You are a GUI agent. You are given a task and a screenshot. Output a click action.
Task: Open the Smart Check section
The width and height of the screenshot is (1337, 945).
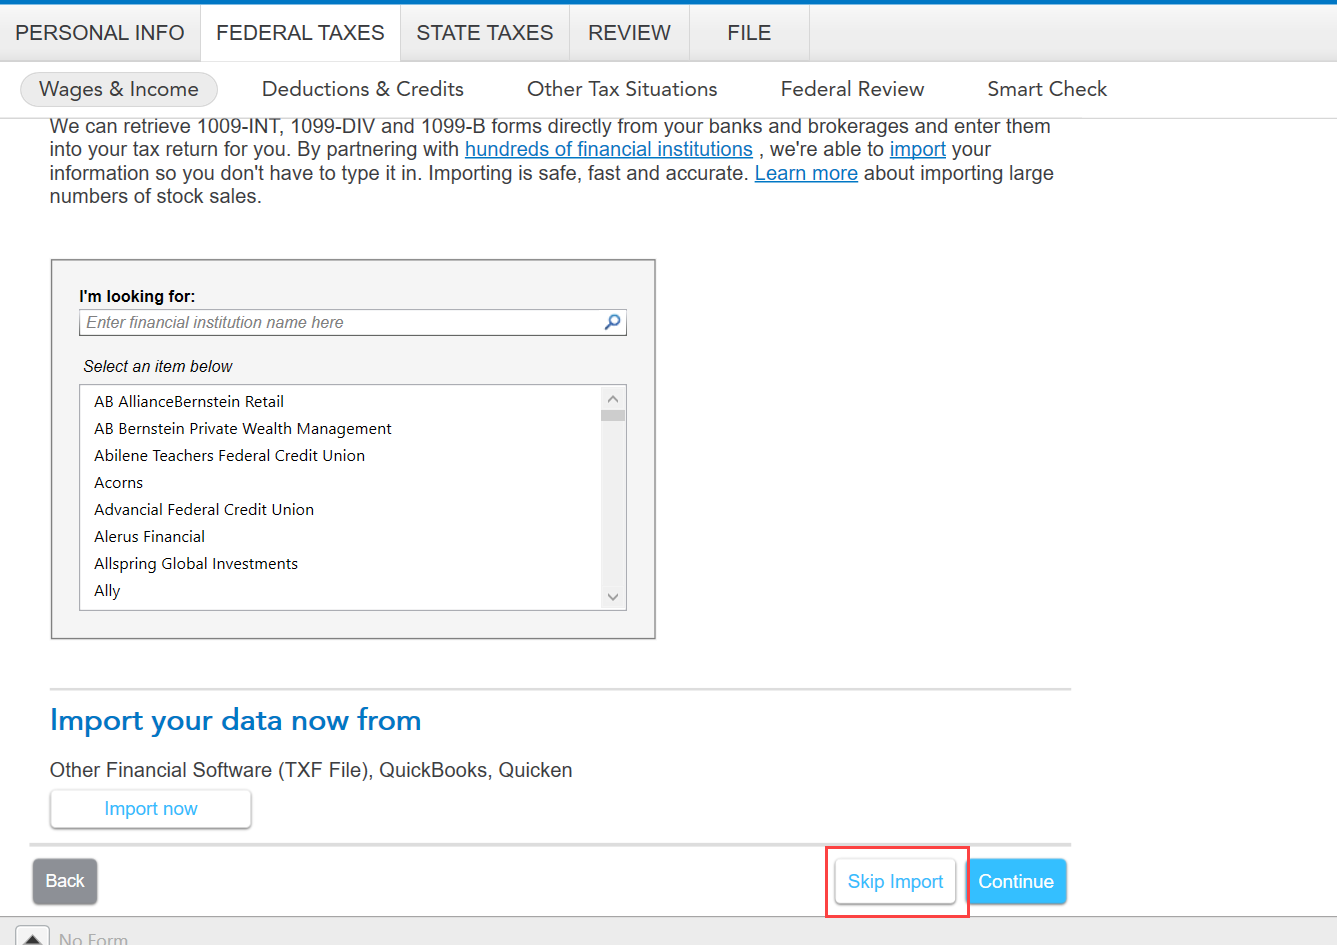click(1047, 89)
